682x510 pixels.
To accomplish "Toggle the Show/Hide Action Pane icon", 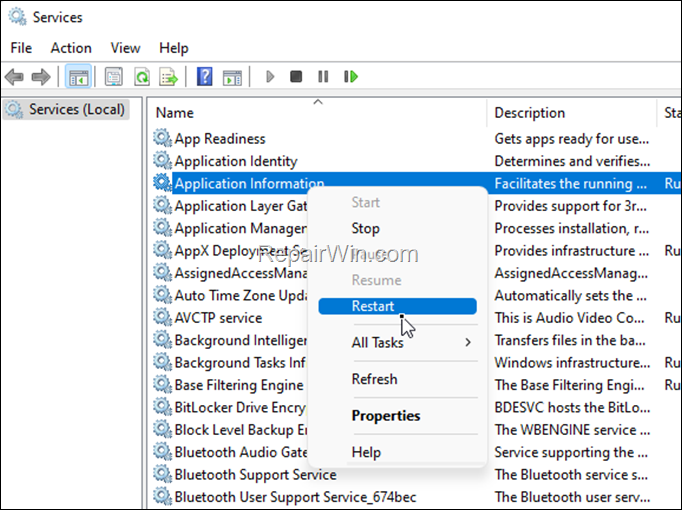I will [x=232, y=77].
